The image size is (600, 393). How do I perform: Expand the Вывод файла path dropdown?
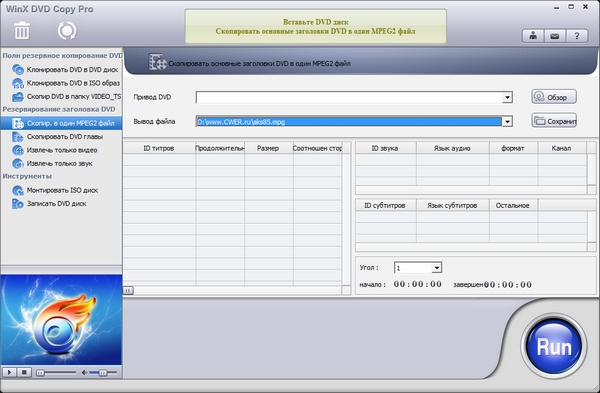coord(507,122)
